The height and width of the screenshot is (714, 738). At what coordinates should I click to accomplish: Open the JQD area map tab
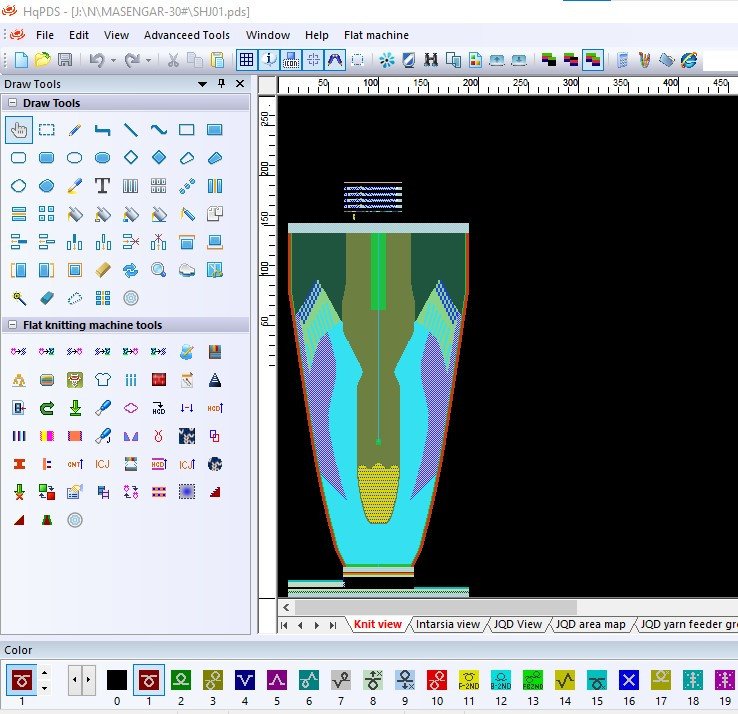click(590, 624)
